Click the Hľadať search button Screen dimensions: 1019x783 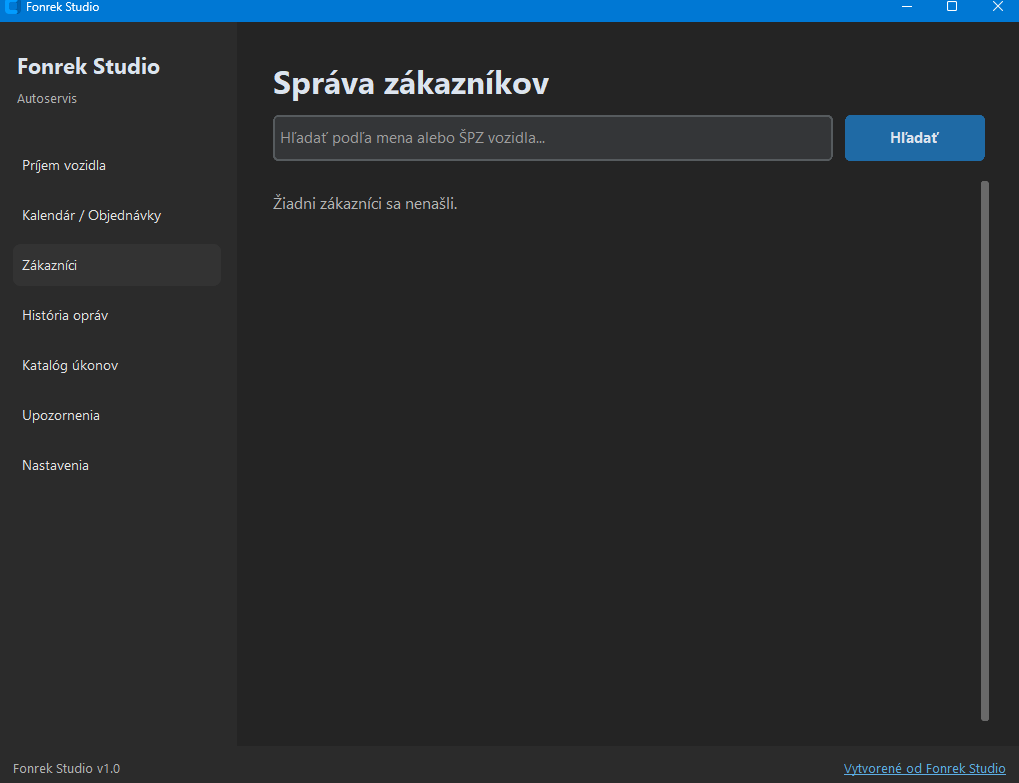coord(914,138)
